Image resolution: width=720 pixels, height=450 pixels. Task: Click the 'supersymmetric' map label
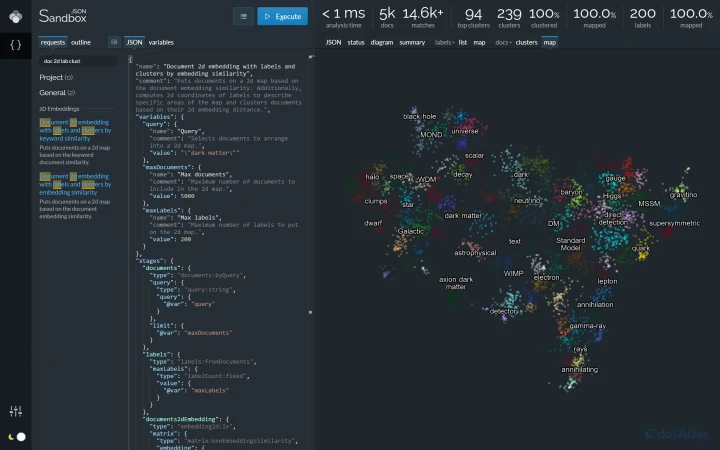coord(675,224)
